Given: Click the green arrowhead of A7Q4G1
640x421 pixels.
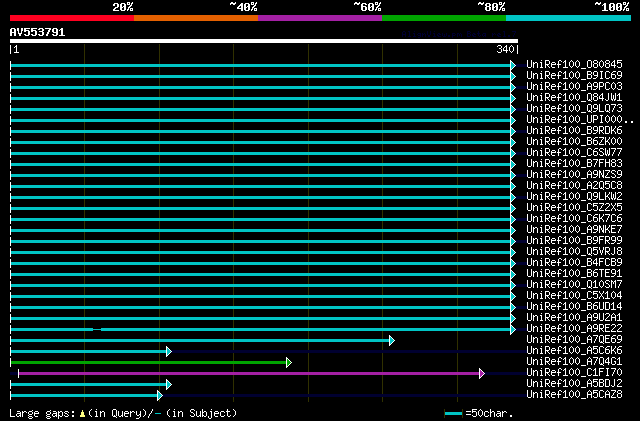Looking at the screenshot, I should tap(288, 362).
